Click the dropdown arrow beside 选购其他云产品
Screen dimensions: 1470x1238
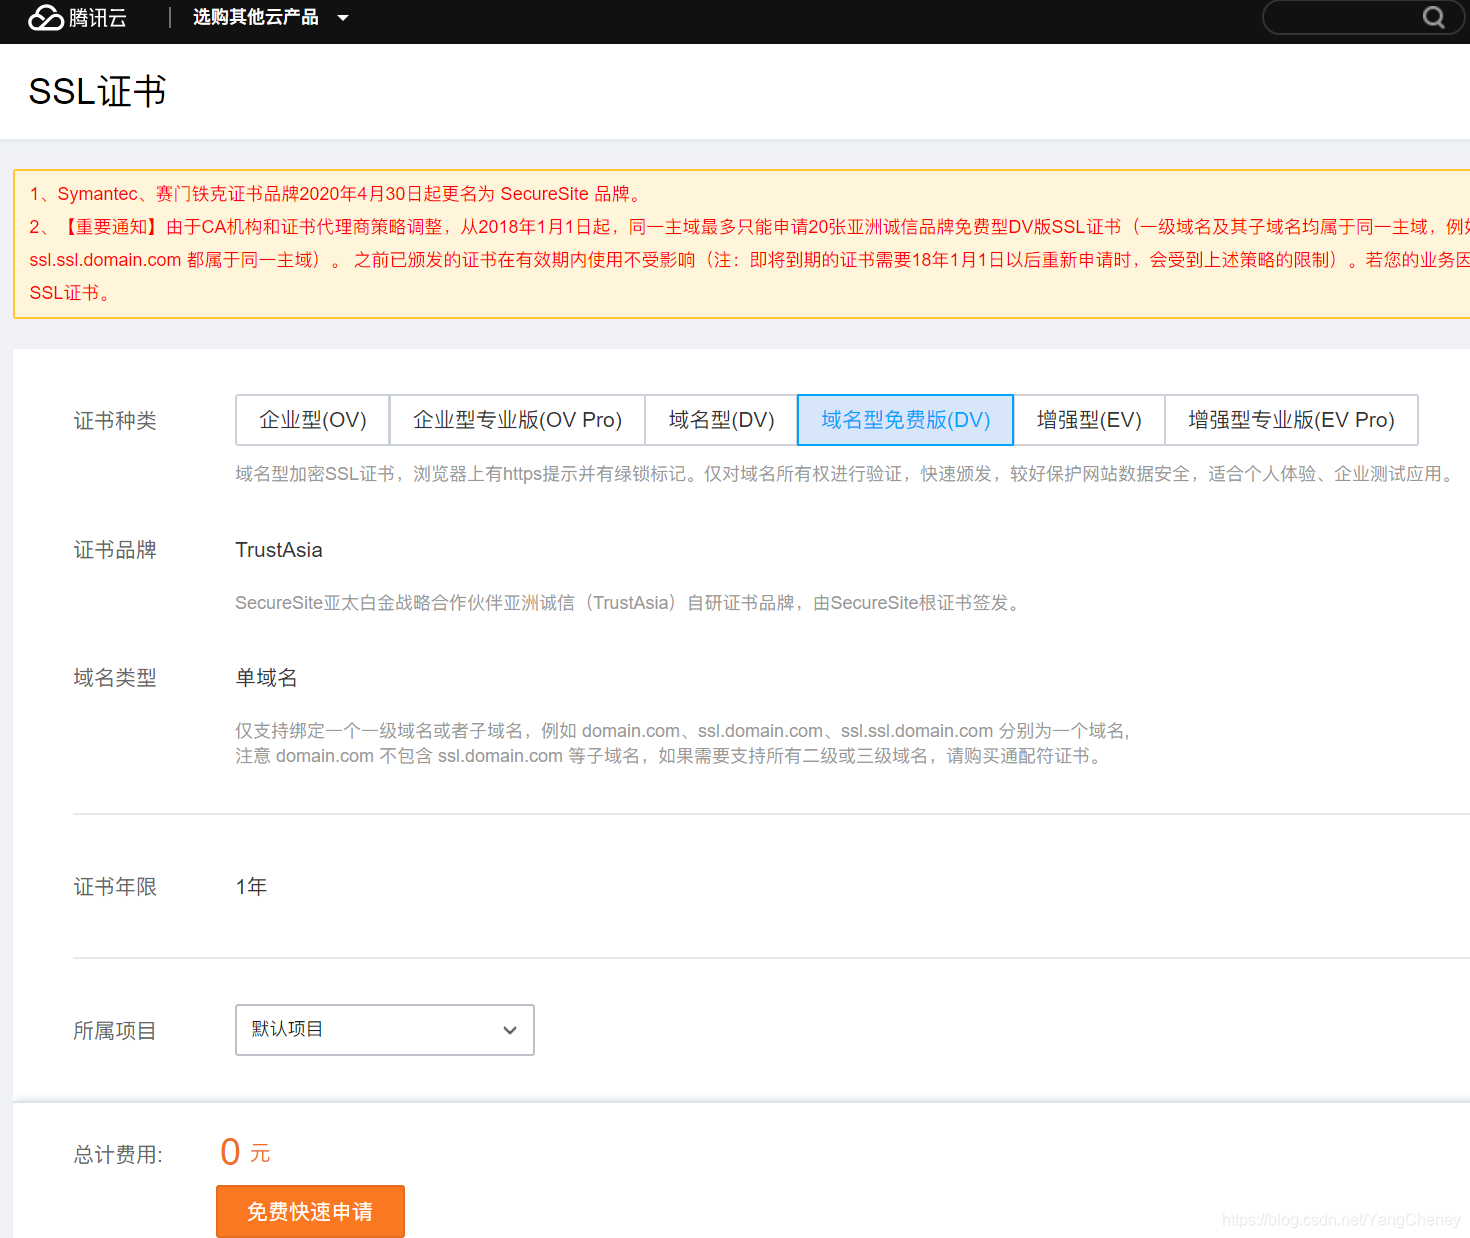pos(343,18)
